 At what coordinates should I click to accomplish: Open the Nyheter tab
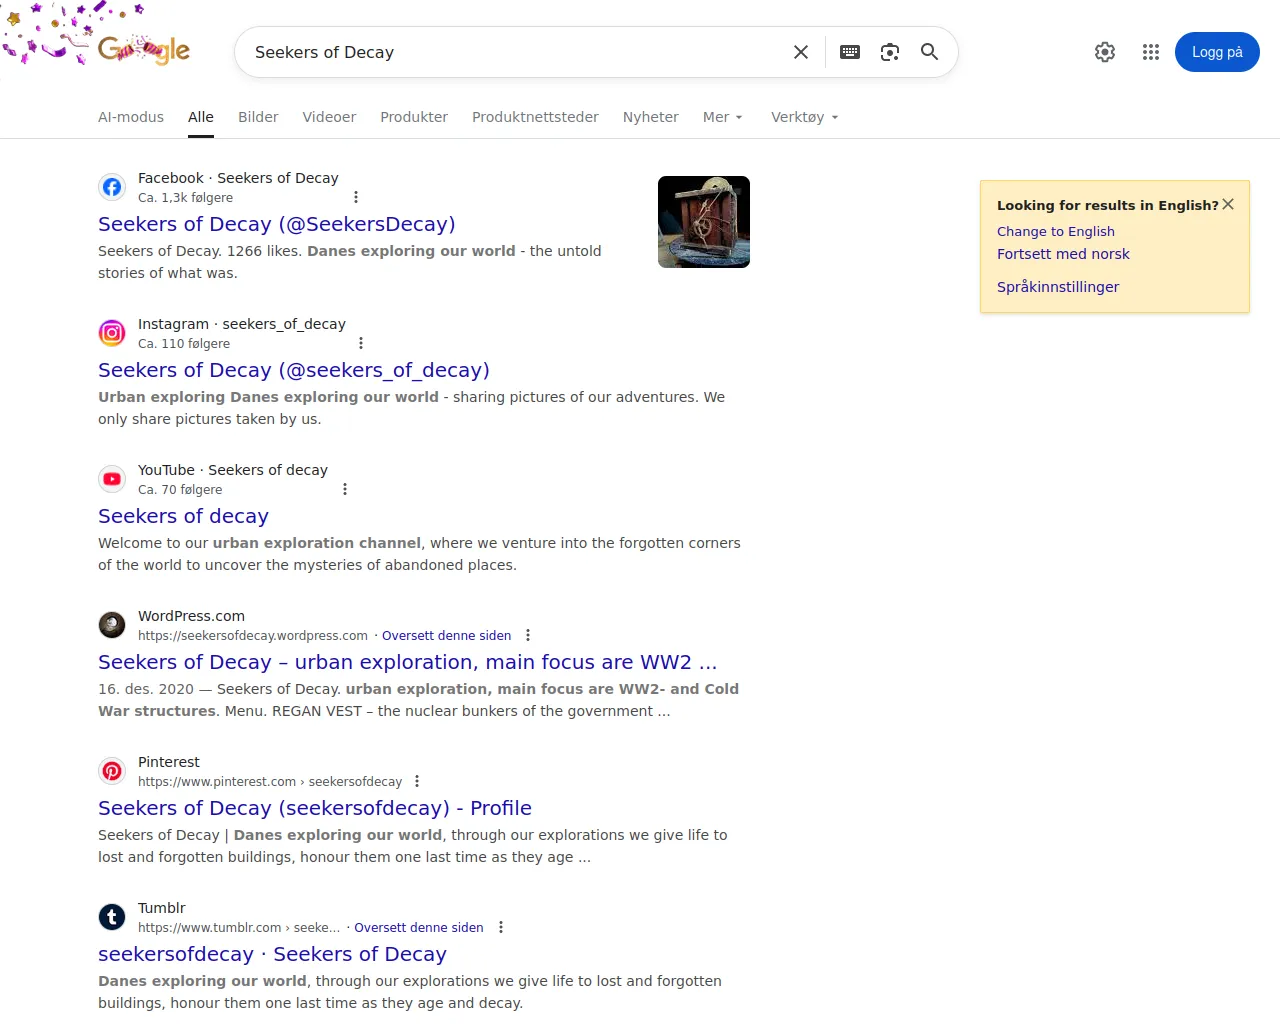click(x=651, y=117)
